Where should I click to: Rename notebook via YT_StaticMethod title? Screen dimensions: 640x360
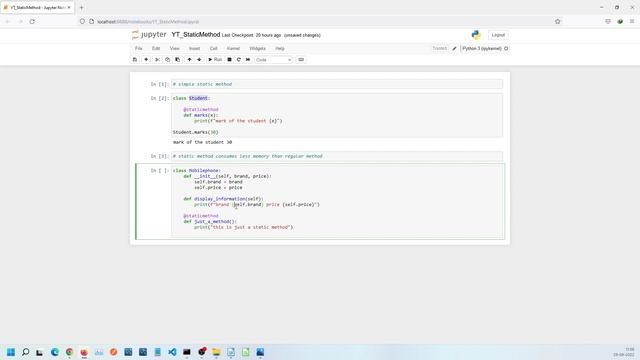[x=196, y=35]
